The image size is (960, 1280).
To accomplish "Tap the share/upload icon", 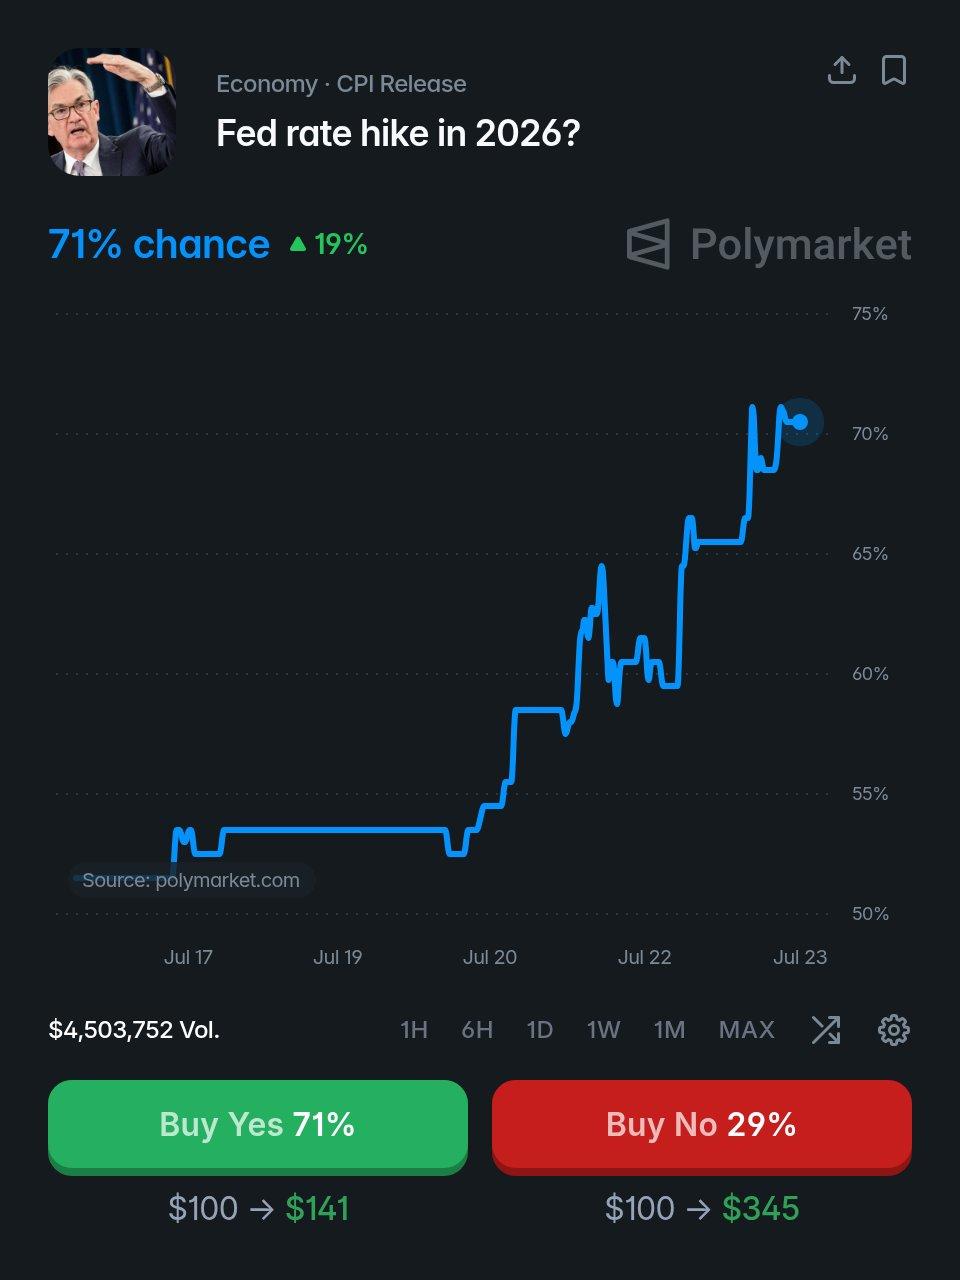I will point(842,70).
